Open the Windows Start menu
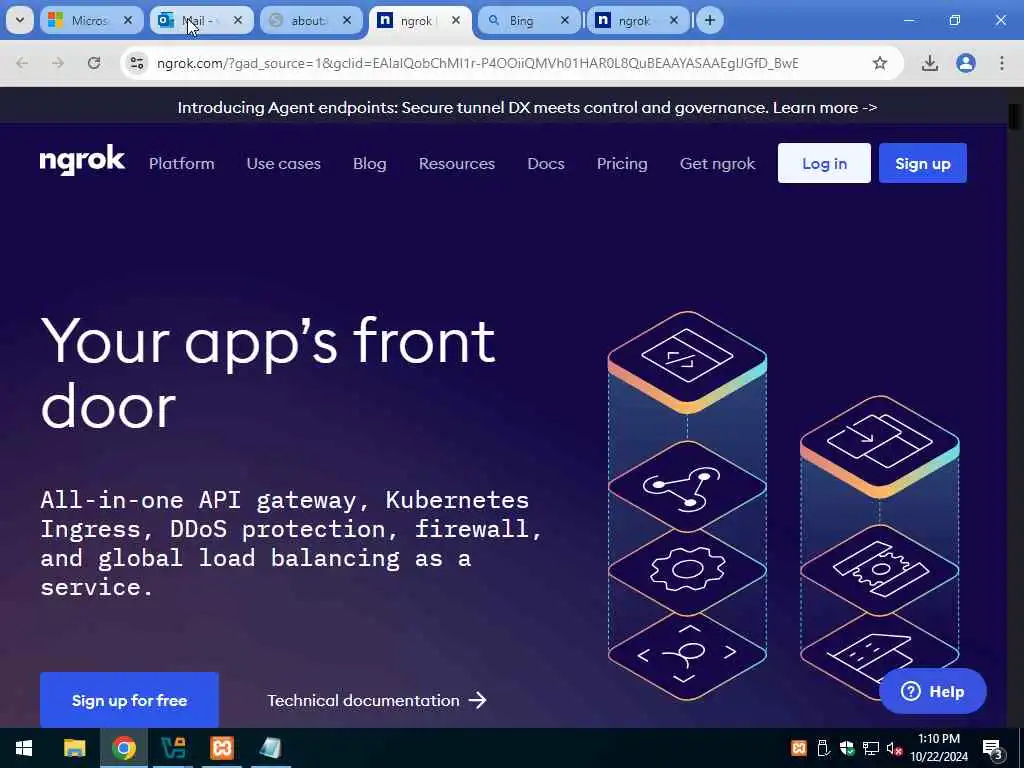The image size is (1024, 768). pyautogui.click(x=24, y=748)
